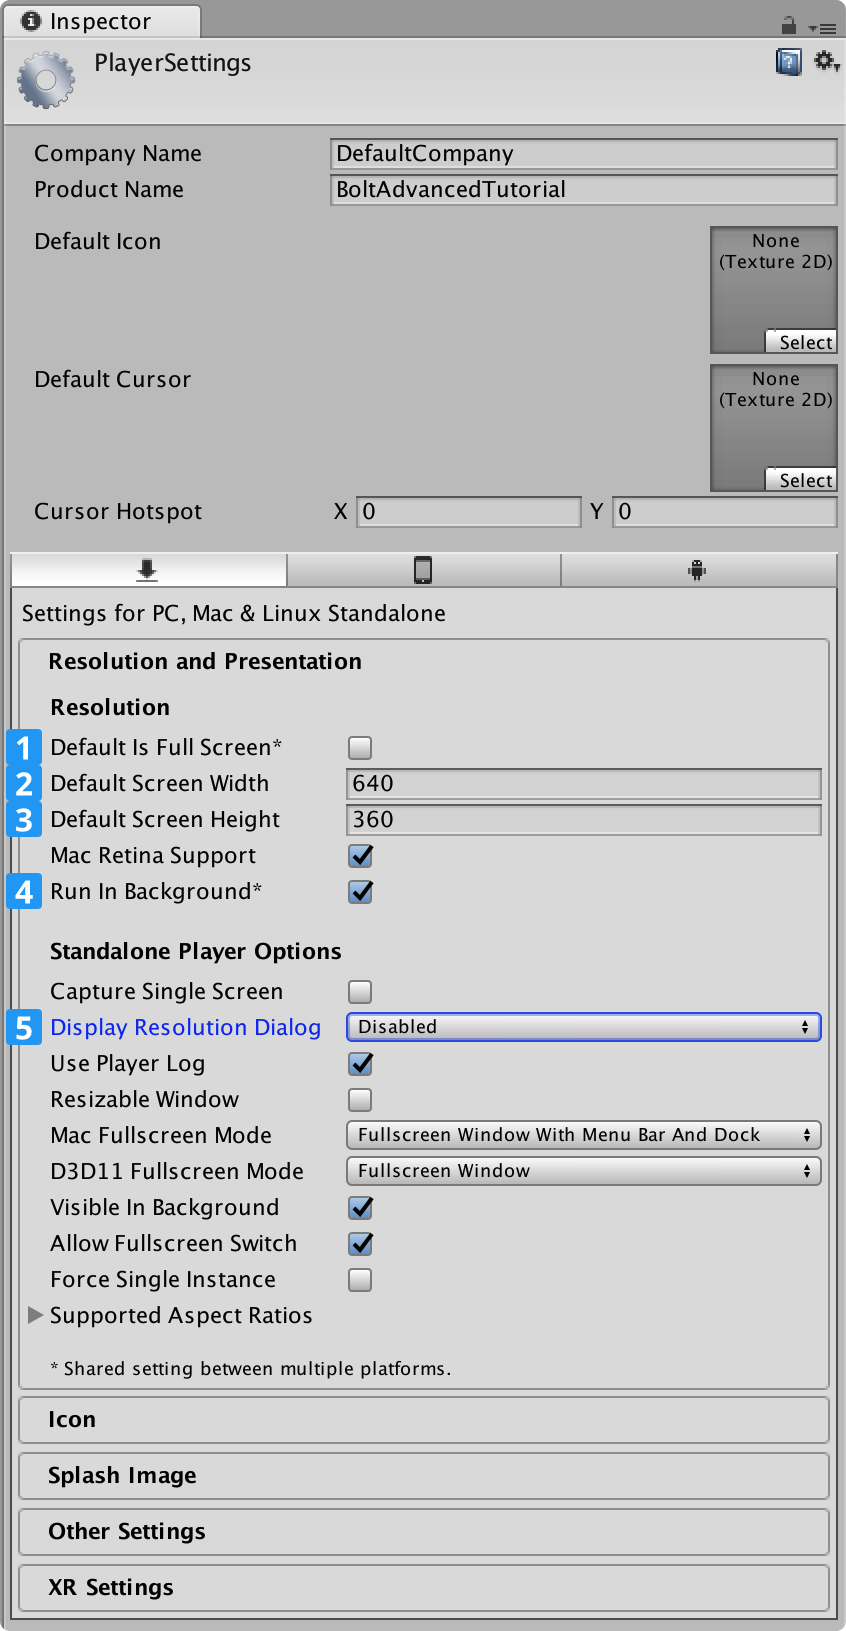846x1631 pixels.
Task: Uncheck Visible In Background
Action: [x=360, y=1207]
